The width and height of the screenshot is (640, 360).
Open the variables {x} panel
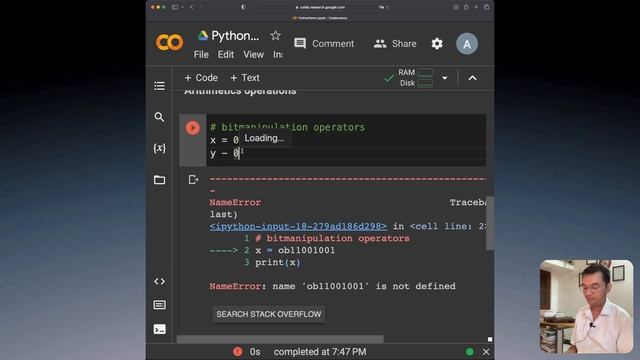tap(160, 148)
